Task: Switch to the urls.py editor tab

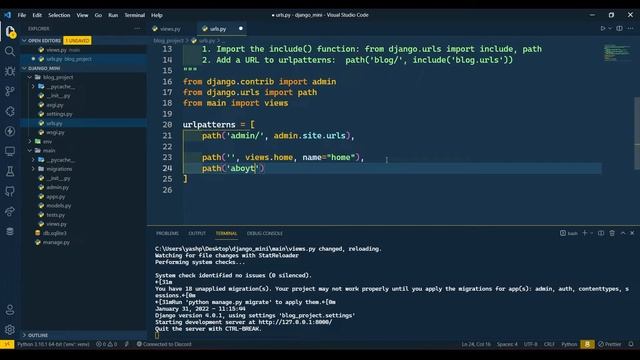Action: click(x=222, y=29)
